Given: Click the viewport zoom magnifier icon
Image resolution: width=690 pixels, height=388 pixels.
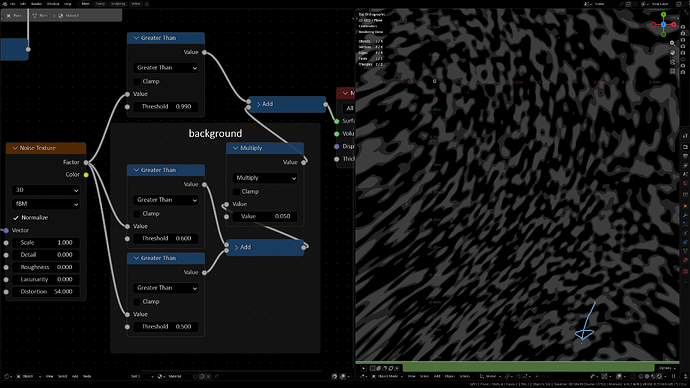Looking at the screenshot, I should (672, 44).
